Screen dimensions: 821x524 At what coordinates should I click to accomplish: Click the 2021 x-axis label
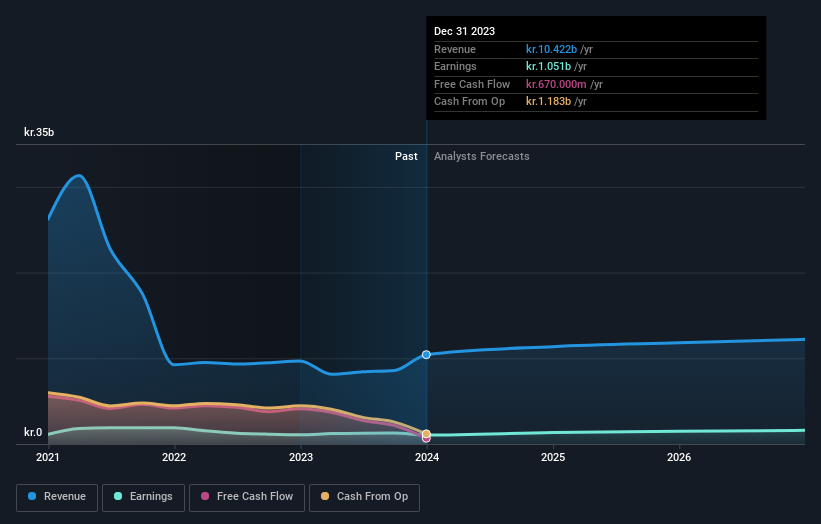tap(48, 458)
